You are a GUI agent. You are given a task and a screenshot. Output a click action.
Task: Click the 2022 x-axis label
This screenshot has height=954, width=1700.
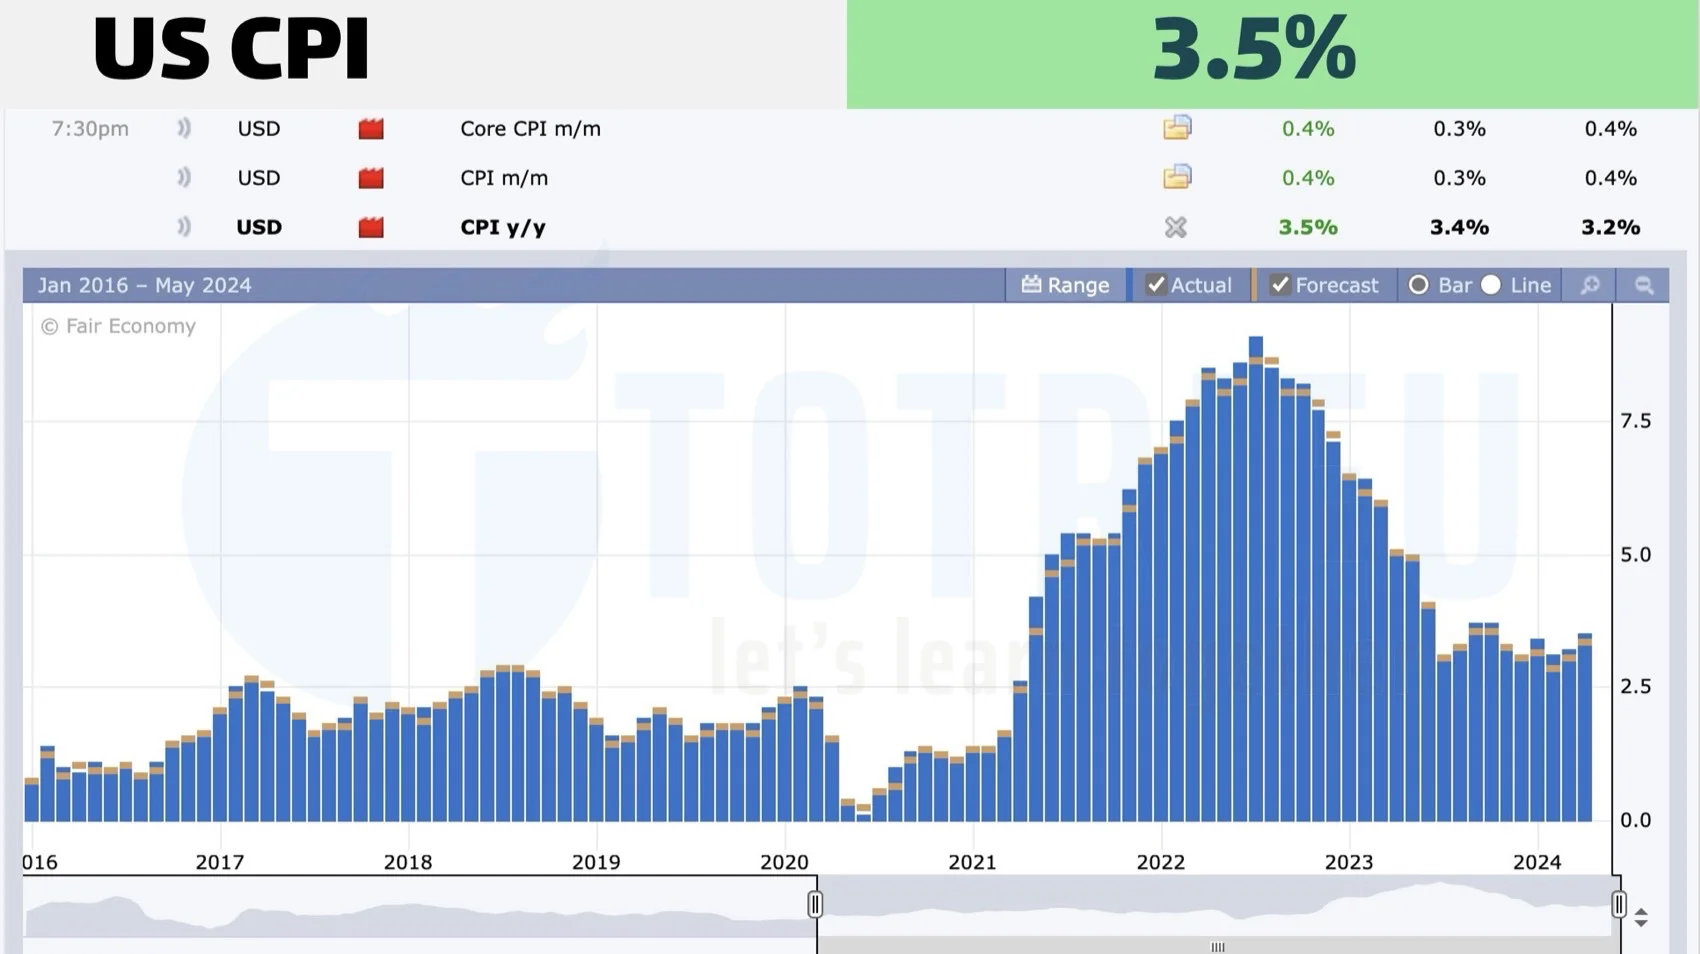(x=1161, y=862)
